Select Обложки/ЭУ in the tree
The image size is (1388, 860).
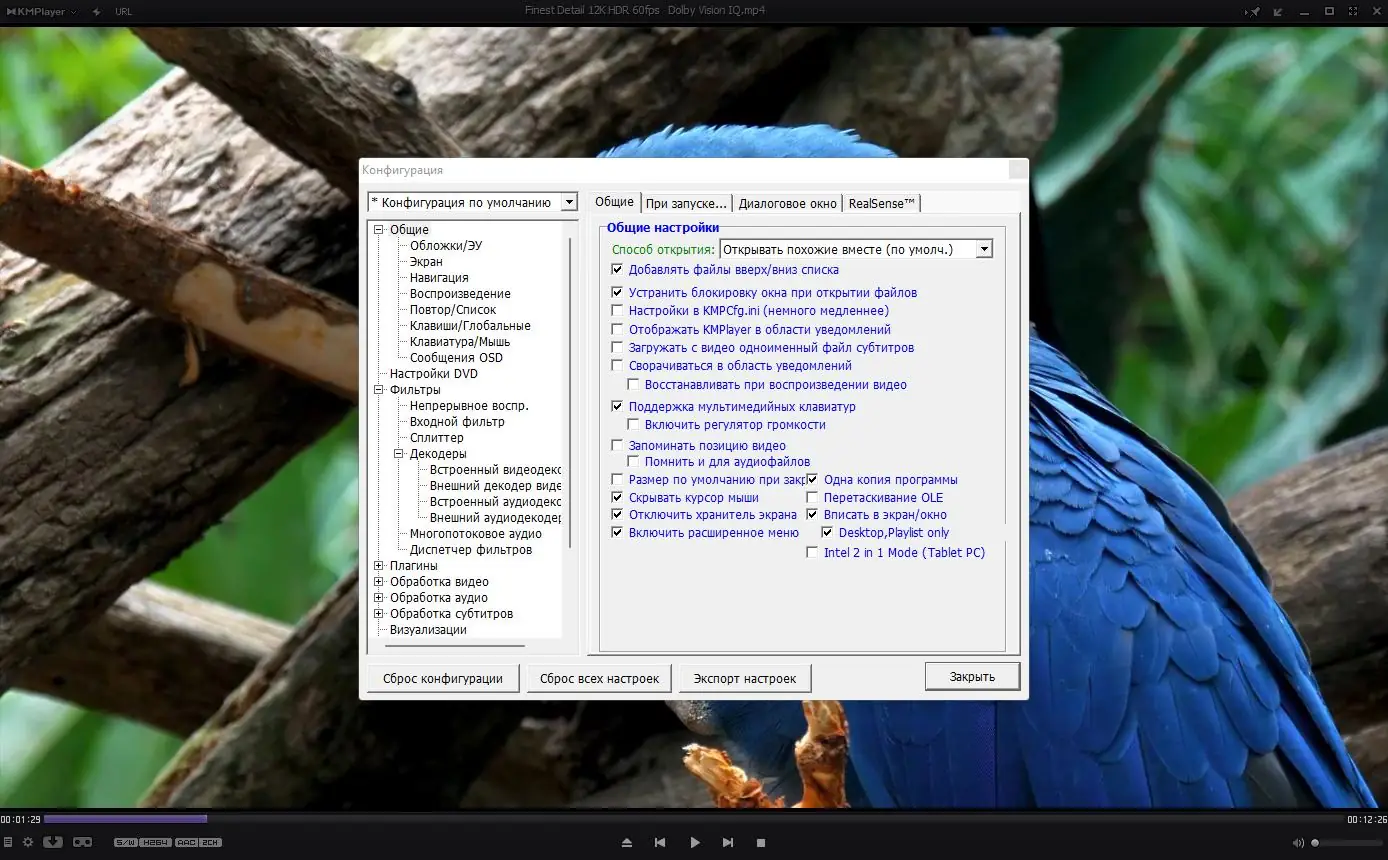446,246
